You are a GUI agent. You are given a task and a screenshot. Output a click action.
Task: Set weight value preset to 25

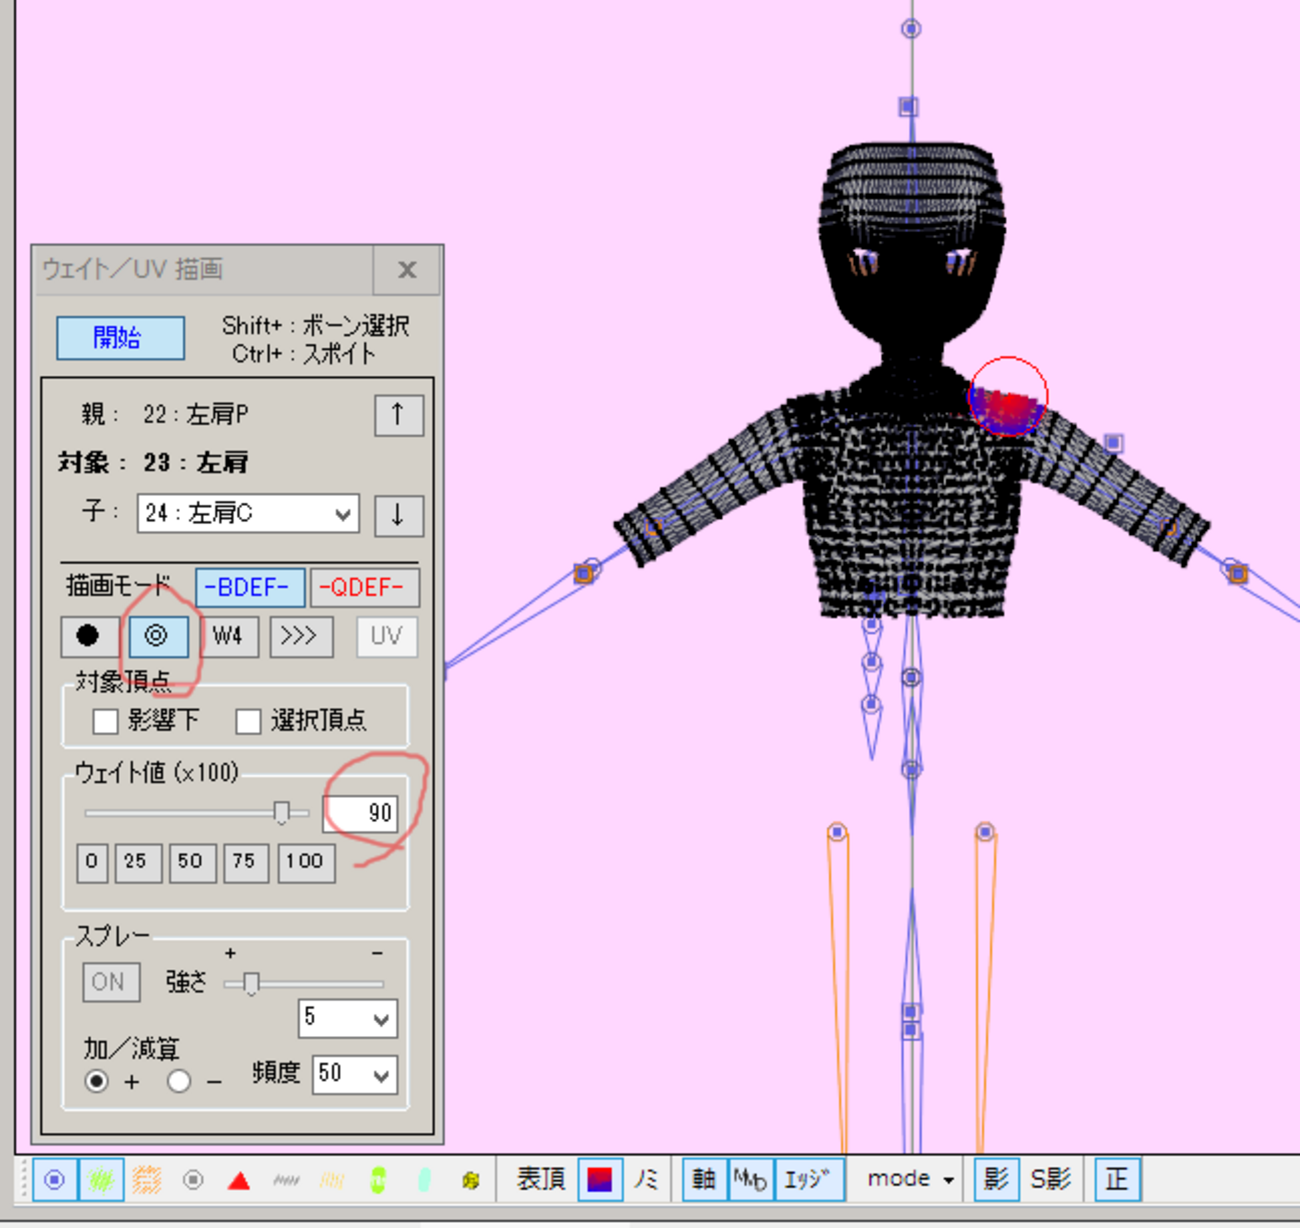pyautogui.click(x=137, y=862)
